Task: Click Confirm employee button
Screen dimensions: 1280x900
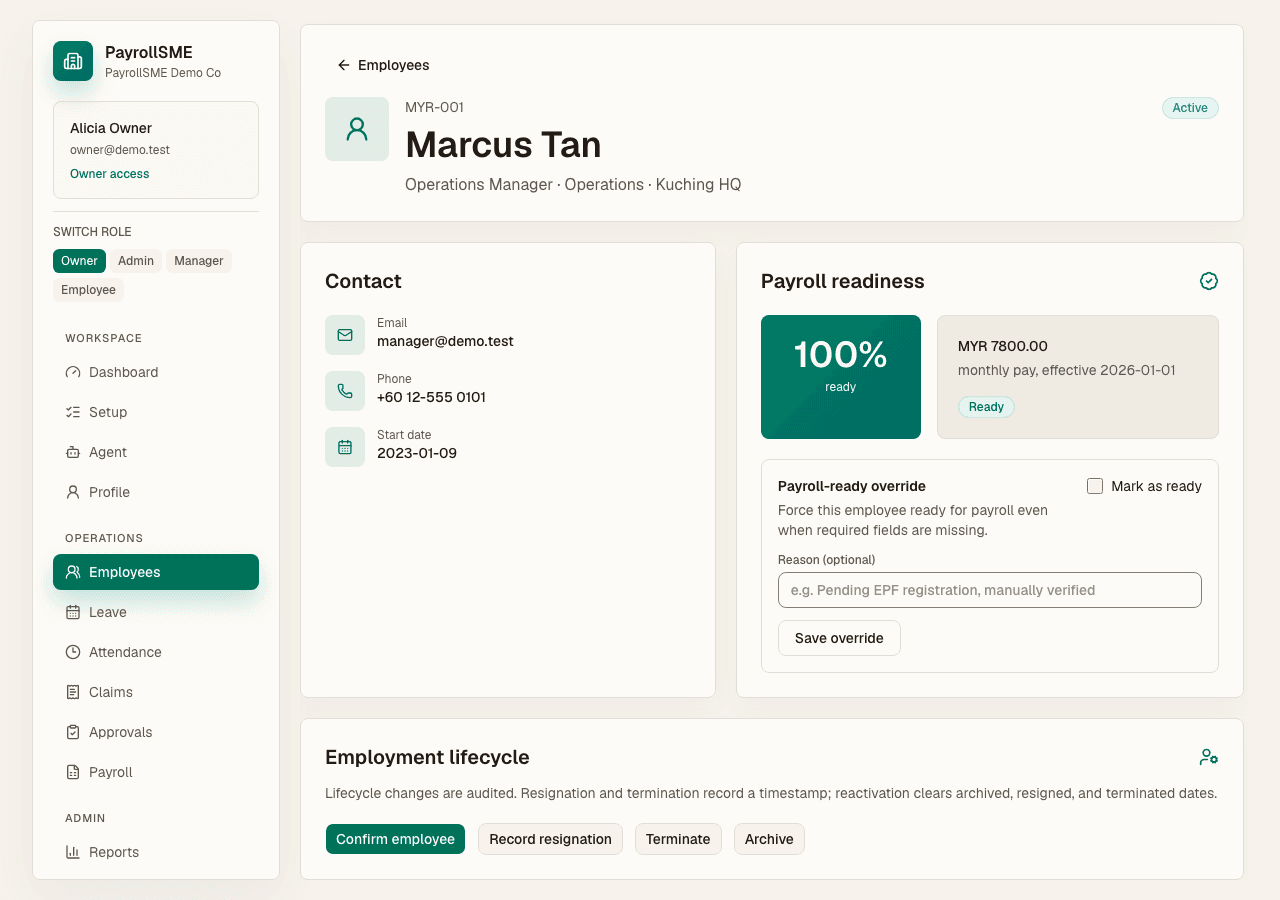Action: 395,839
